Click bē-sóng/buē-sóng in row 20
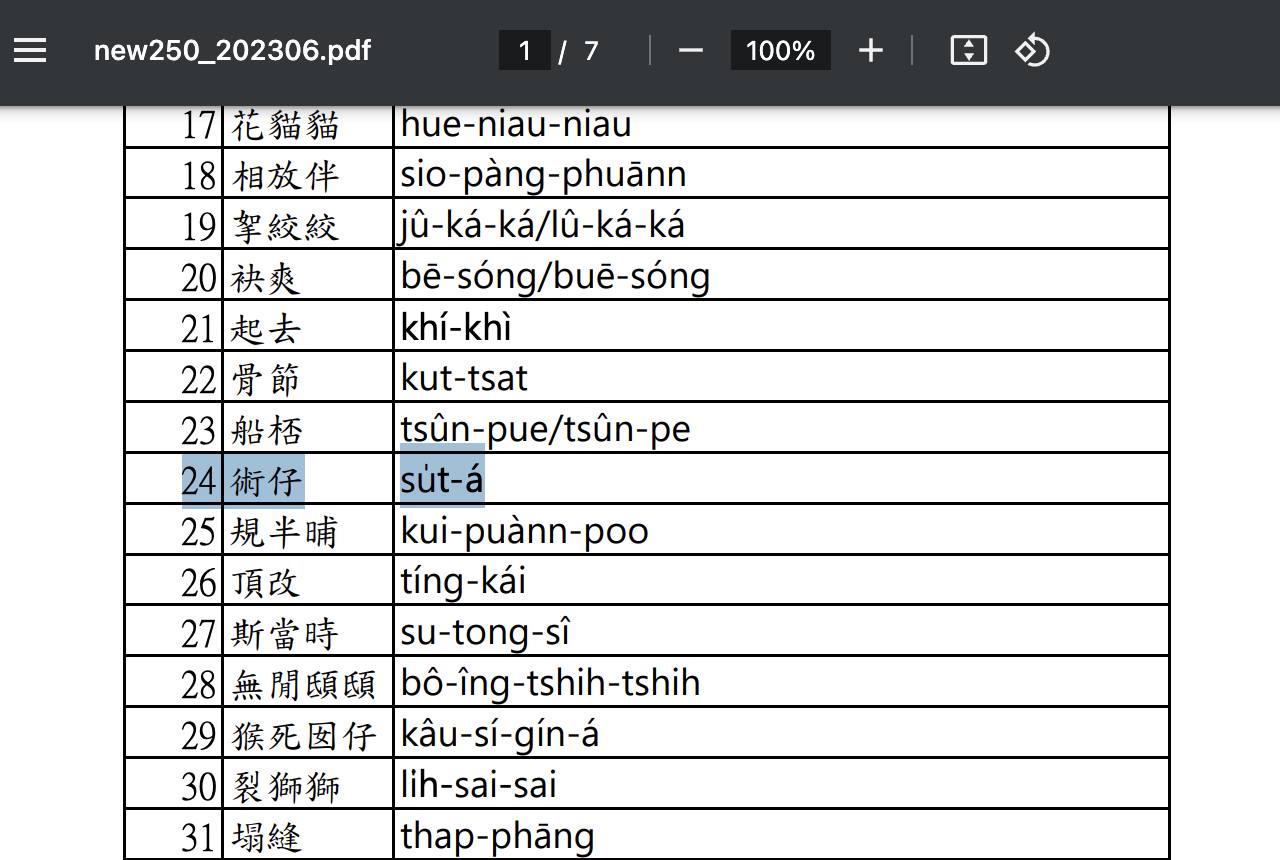The width and height of the screenshot is (1280, 860). click(x=555, y=275)
